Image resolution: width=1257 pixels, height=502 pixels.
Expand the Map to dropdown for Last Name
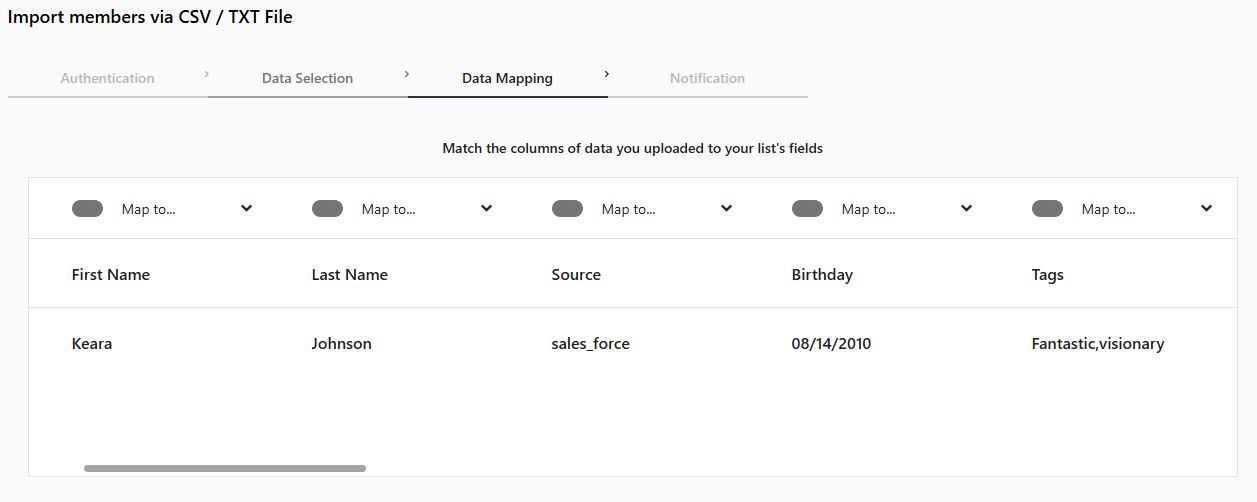(427, 209)
